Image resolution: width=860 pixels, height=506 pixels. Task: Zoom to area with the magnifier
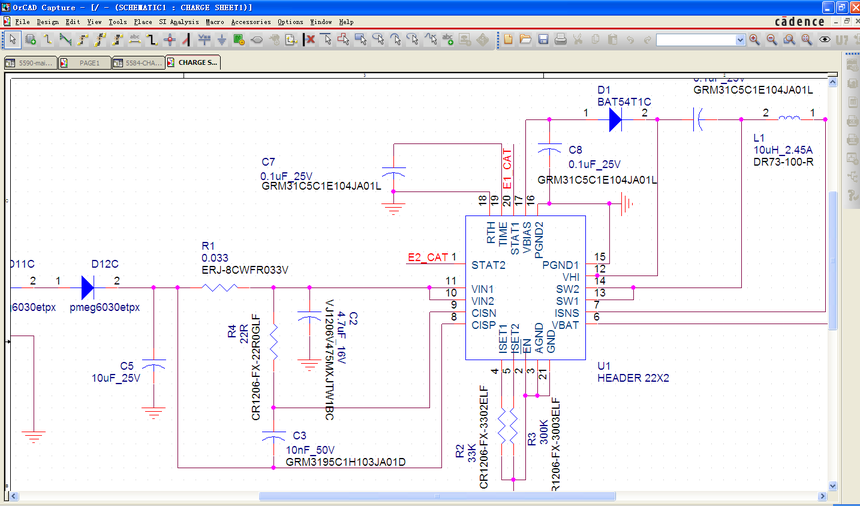[x=789, y=39]
